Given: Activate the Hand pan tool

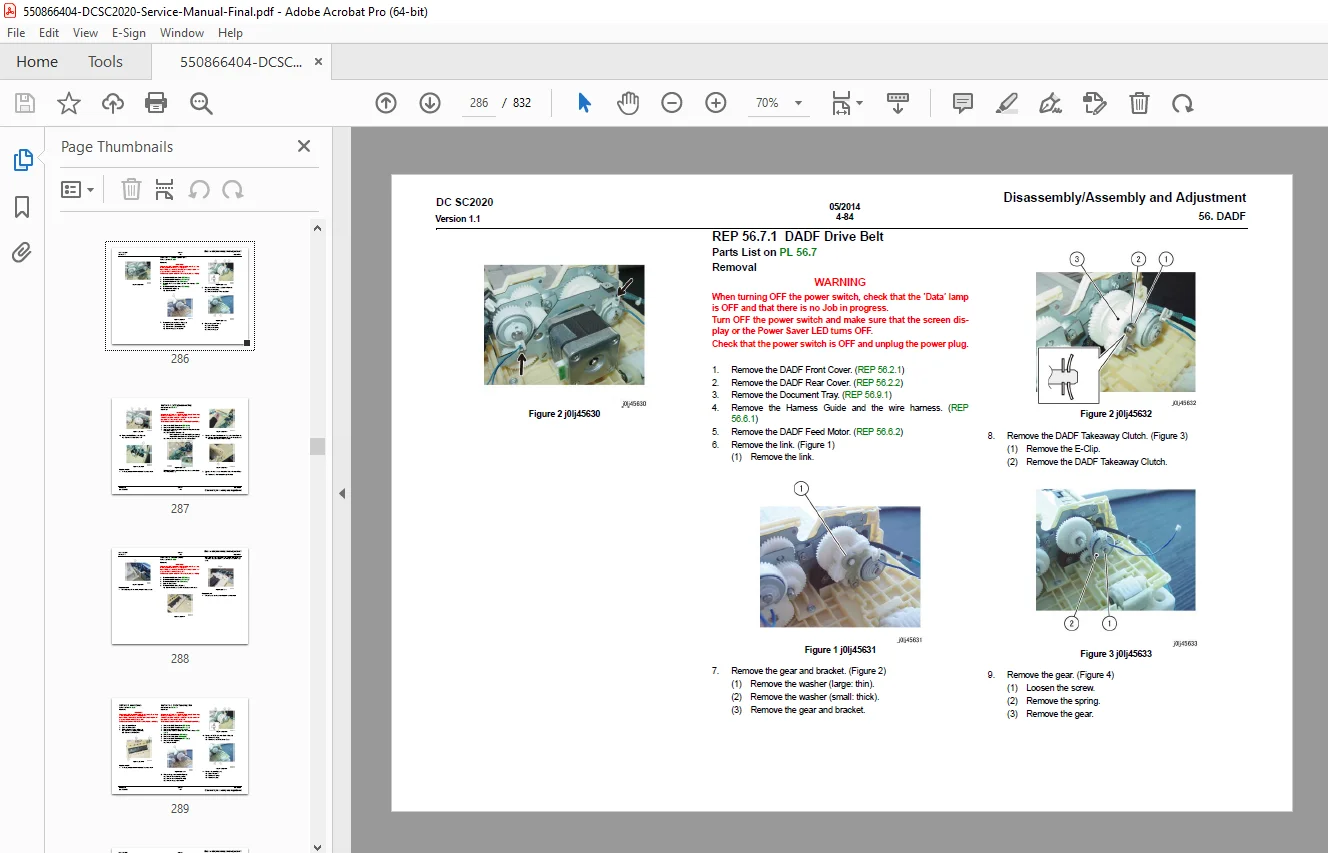Looking at the screenshot, I should click(628, 103).
